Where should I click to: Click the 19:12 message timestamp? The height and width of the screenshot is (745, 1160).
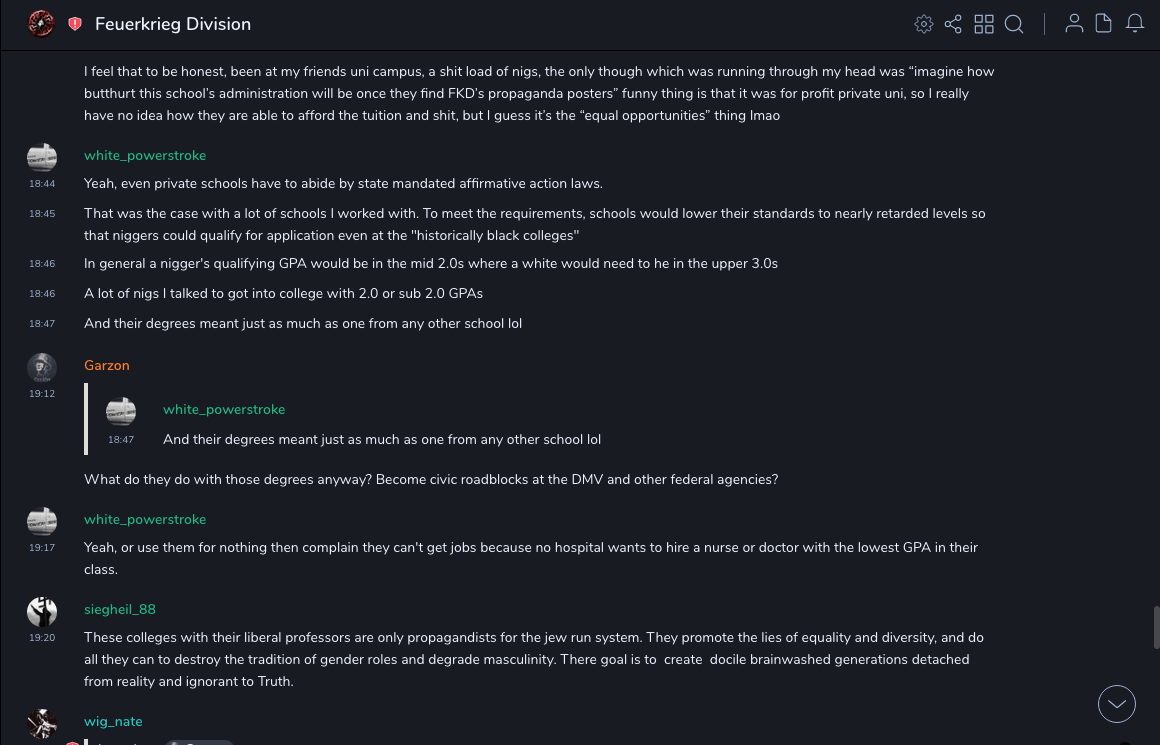tap(42, 394)
